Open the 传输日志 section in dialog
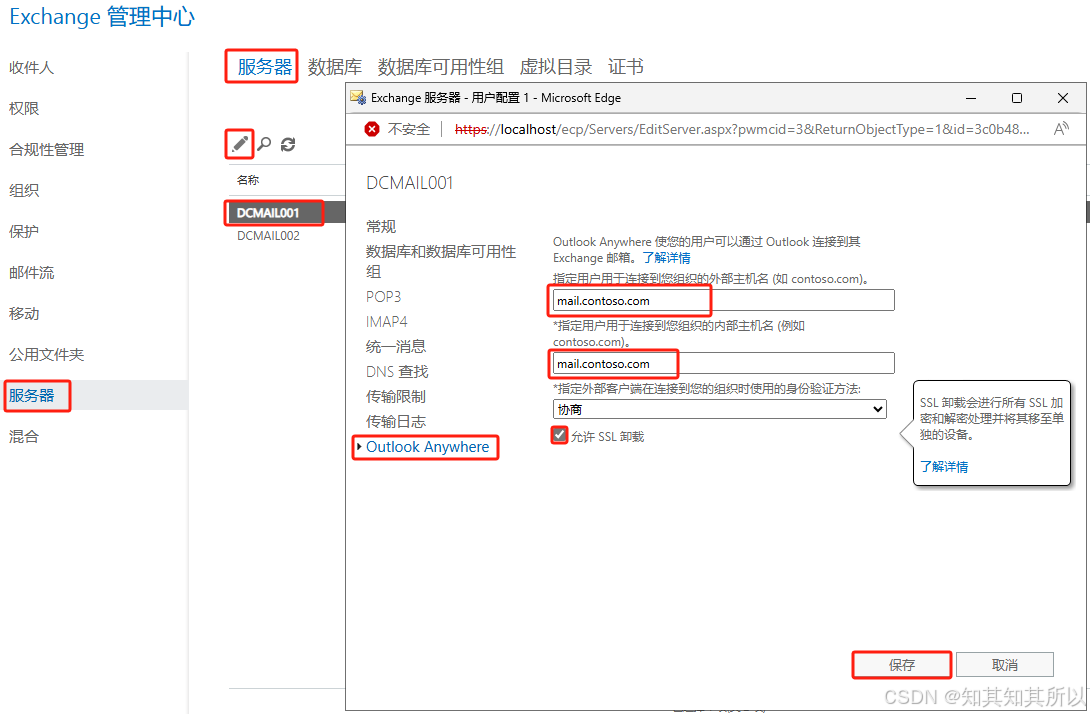Image resolution: width=1090 pixels, height=714 pixels. 396,421
